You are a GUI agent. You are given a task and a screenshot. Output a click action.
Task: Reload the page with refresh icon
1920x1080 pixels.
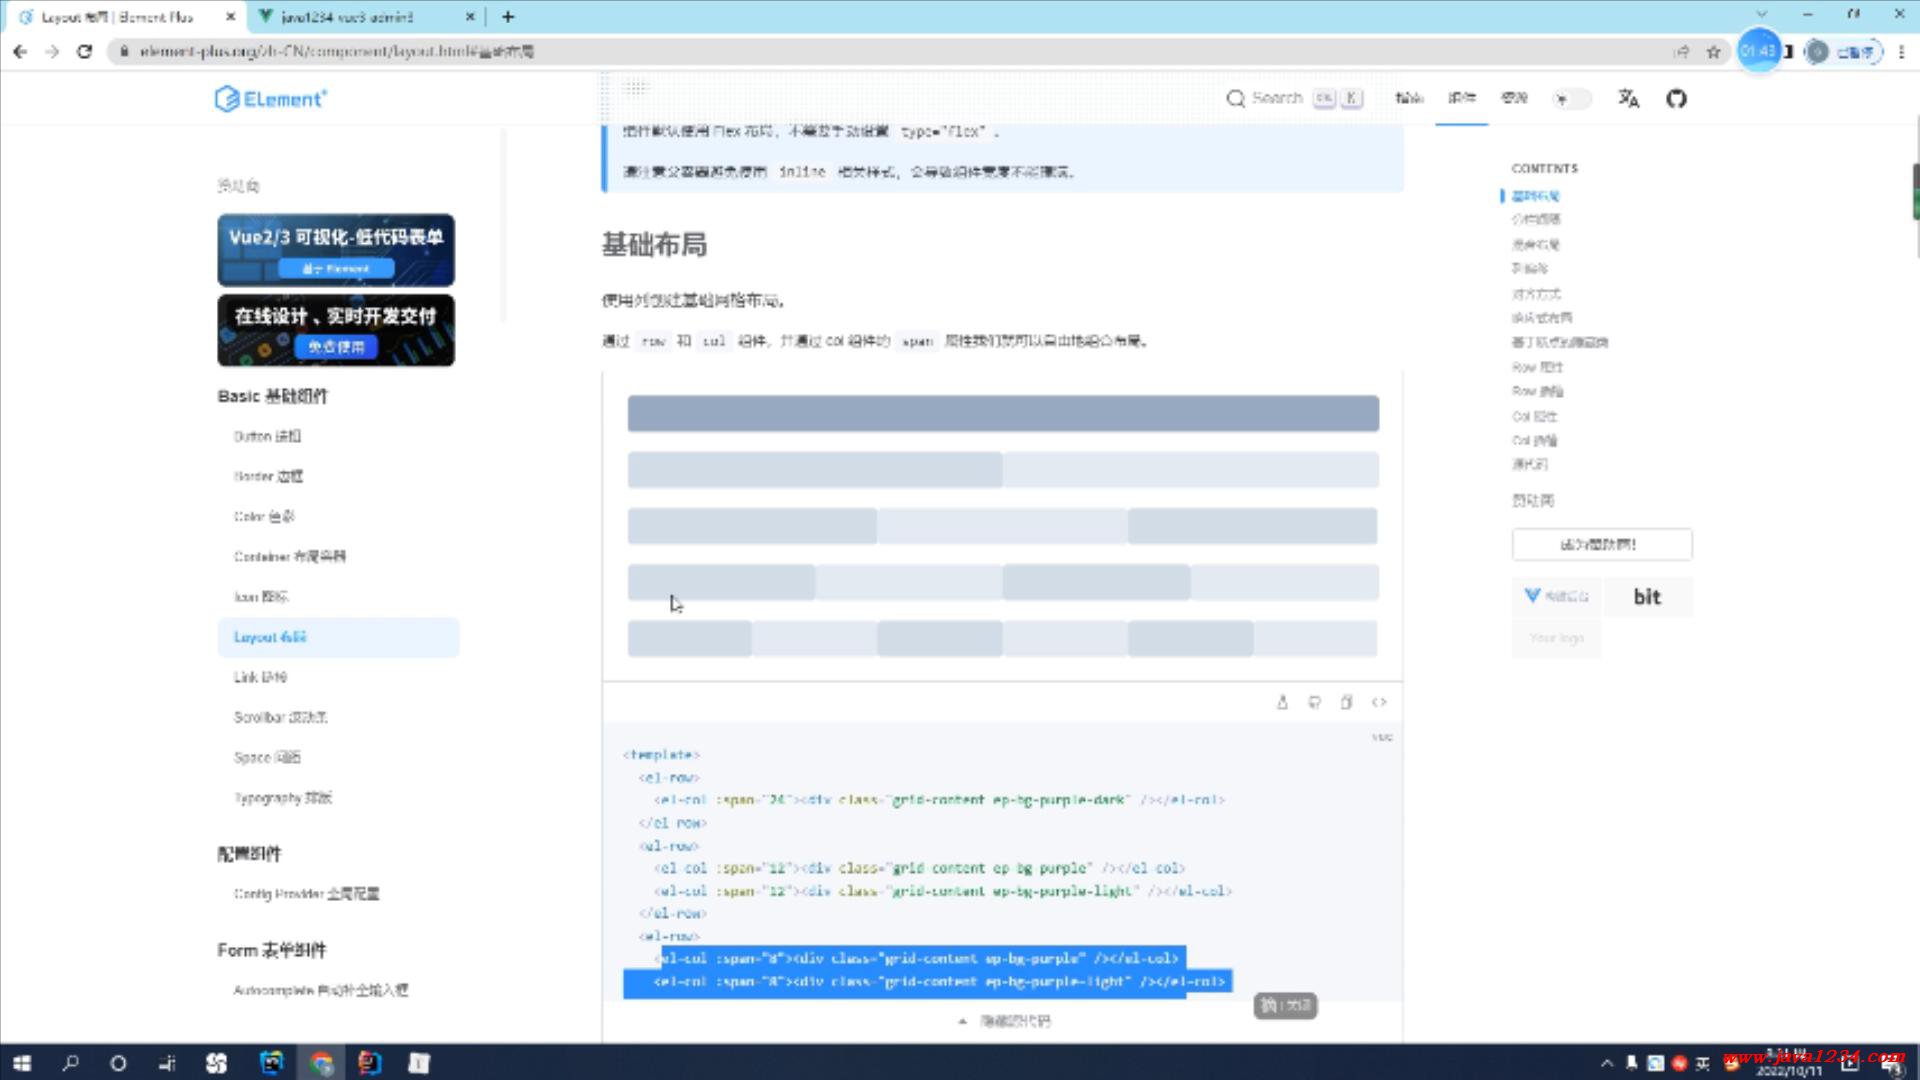[85, 51]
